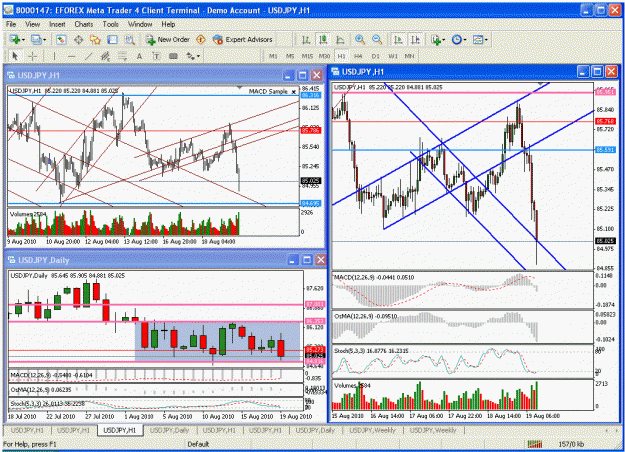
Task: Open the Profiles toolbar icon
Action: tap(36, 39)
